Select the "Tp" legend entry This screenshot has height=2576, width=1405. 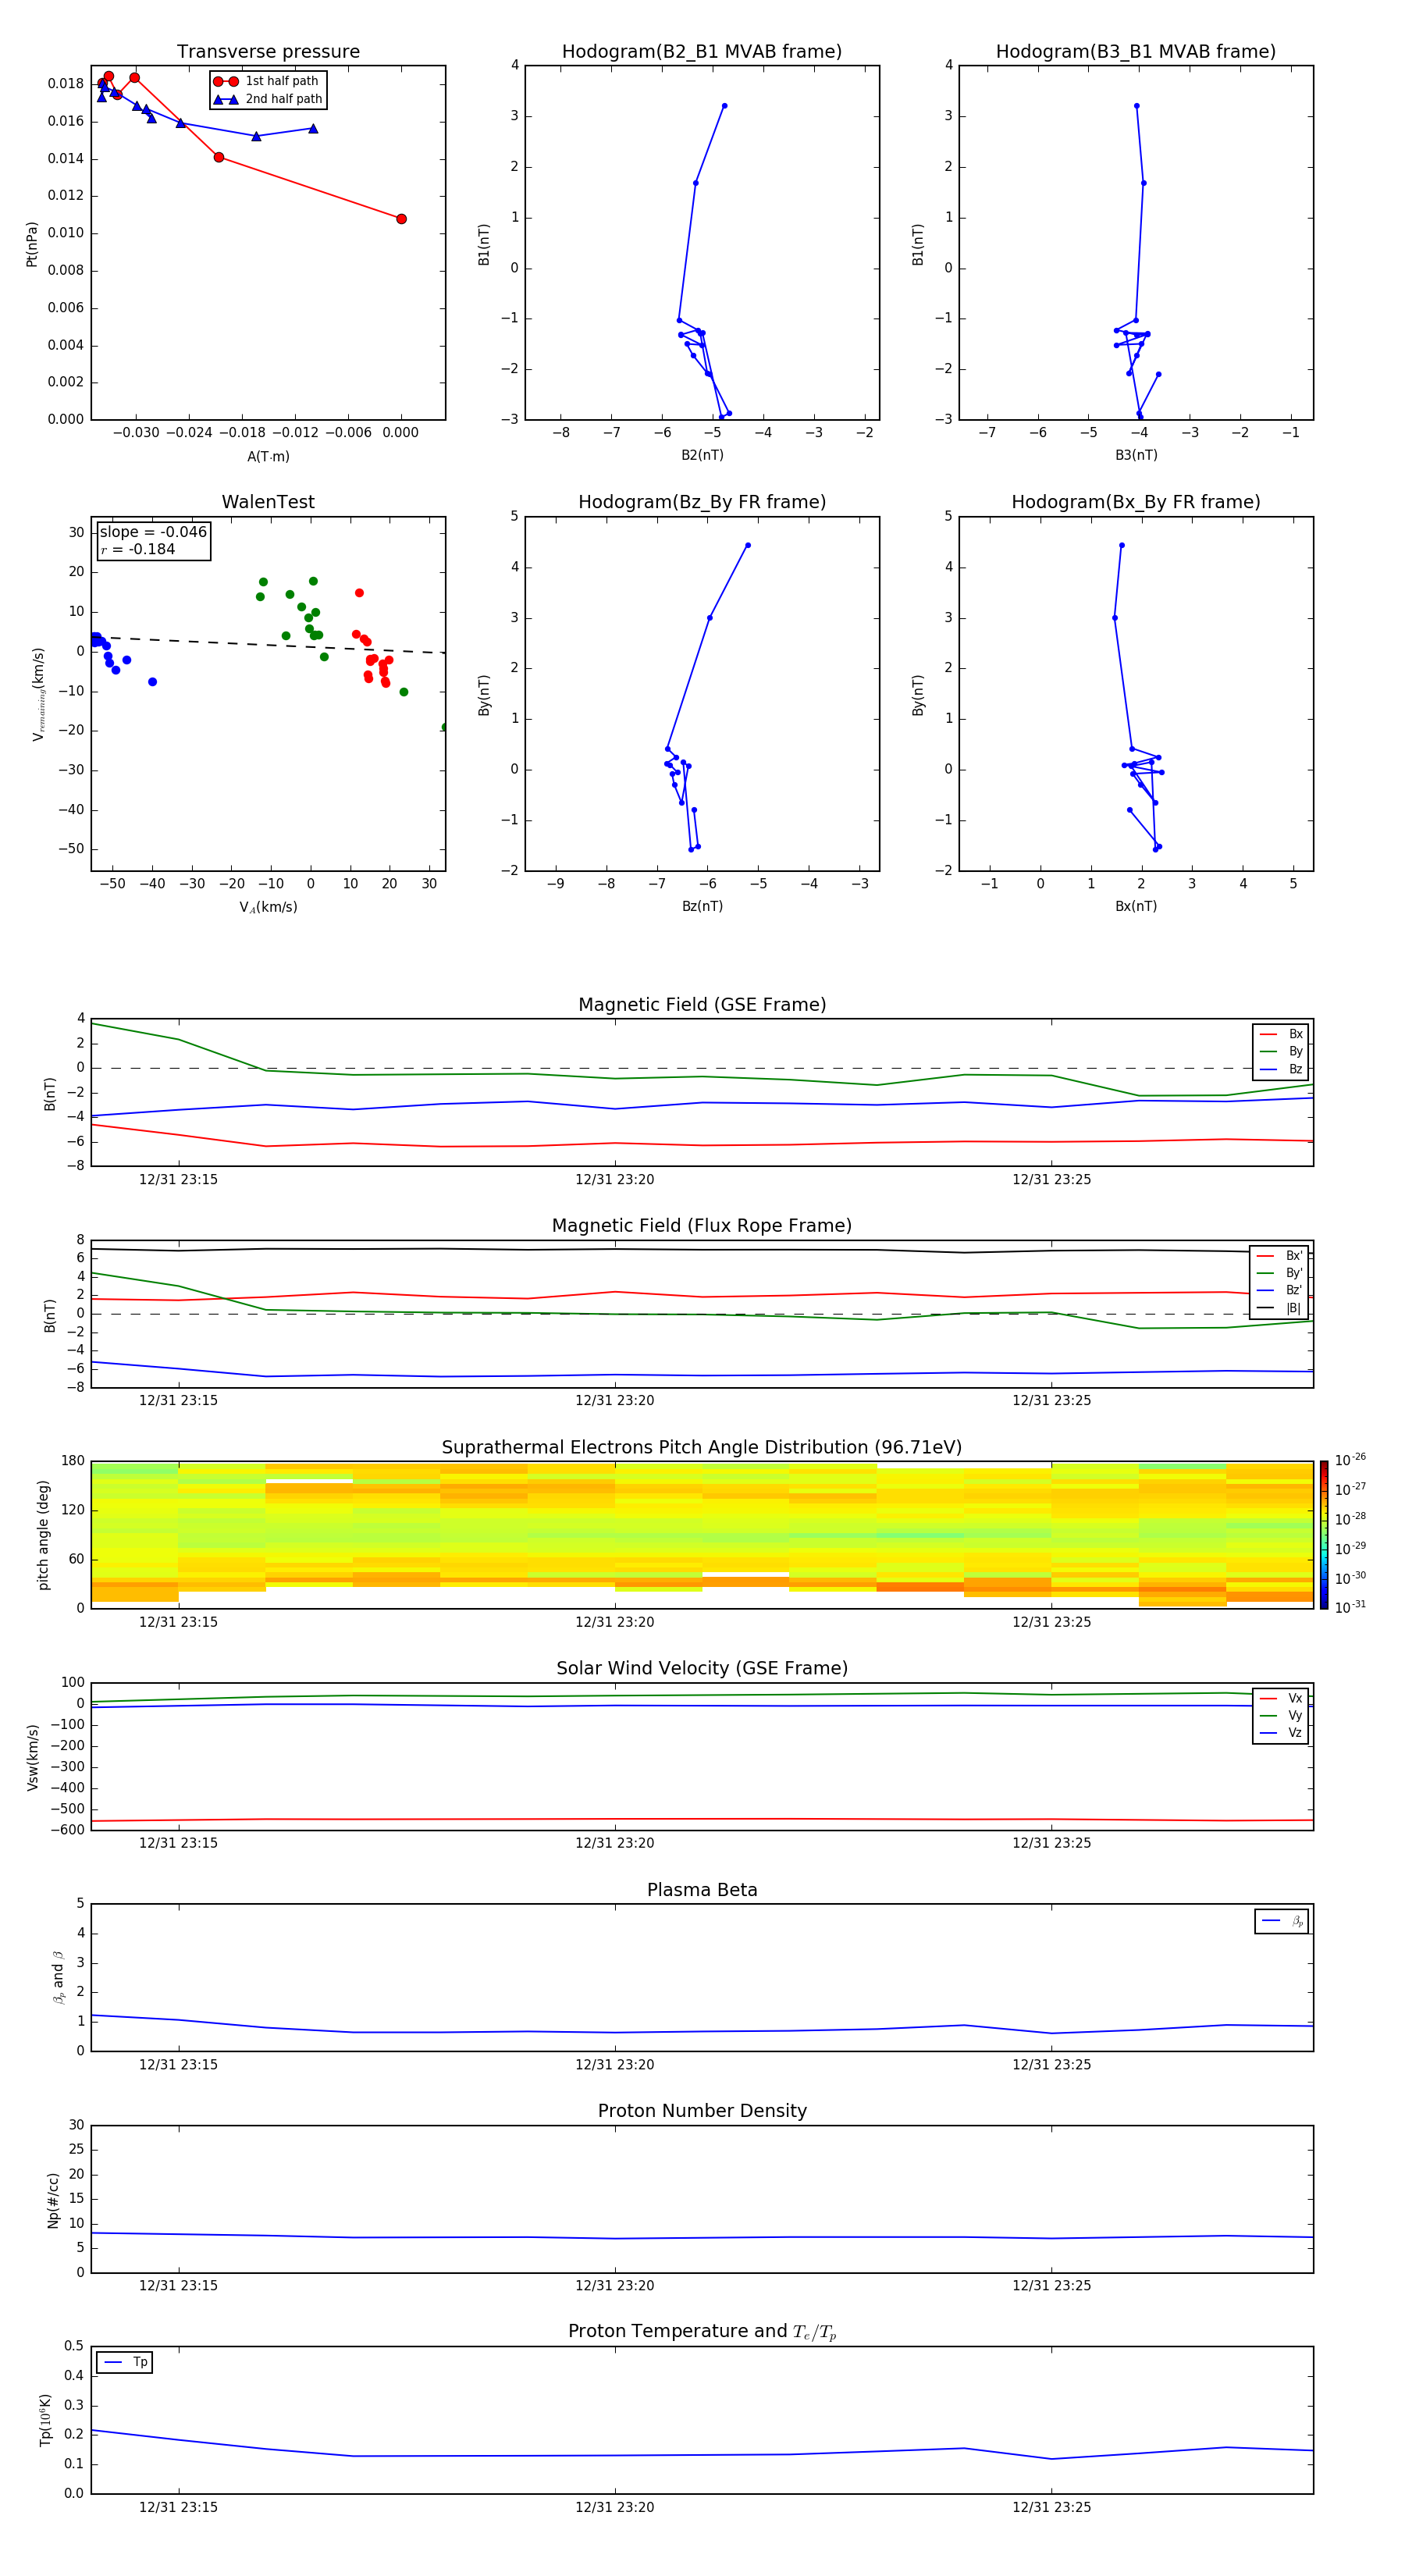point(125,2362)
